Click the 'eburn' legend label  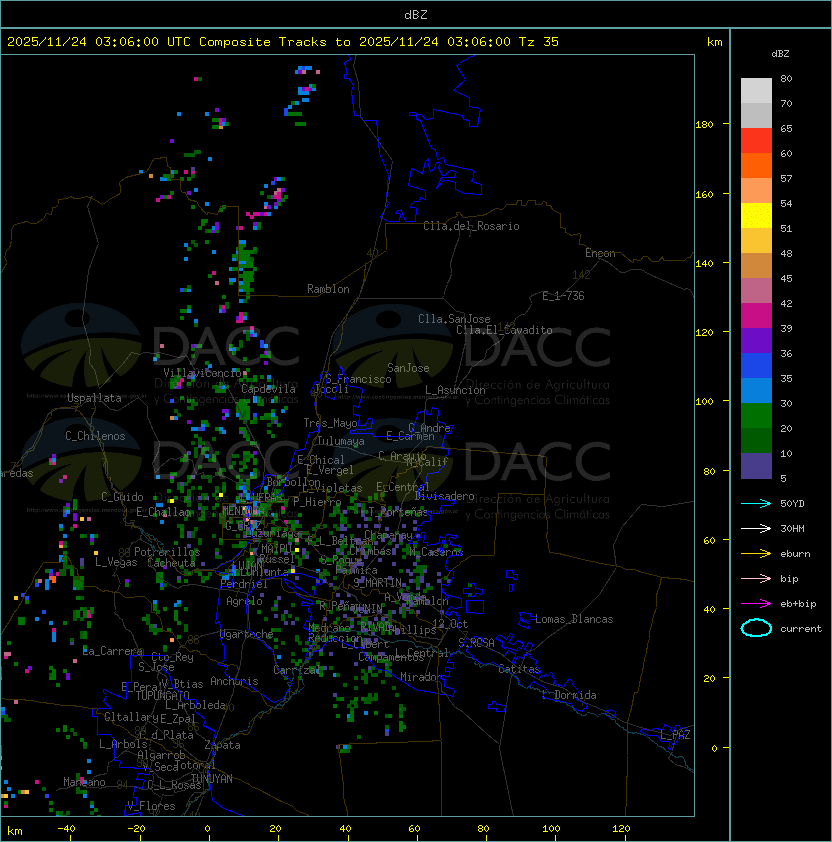click(795, 554)
